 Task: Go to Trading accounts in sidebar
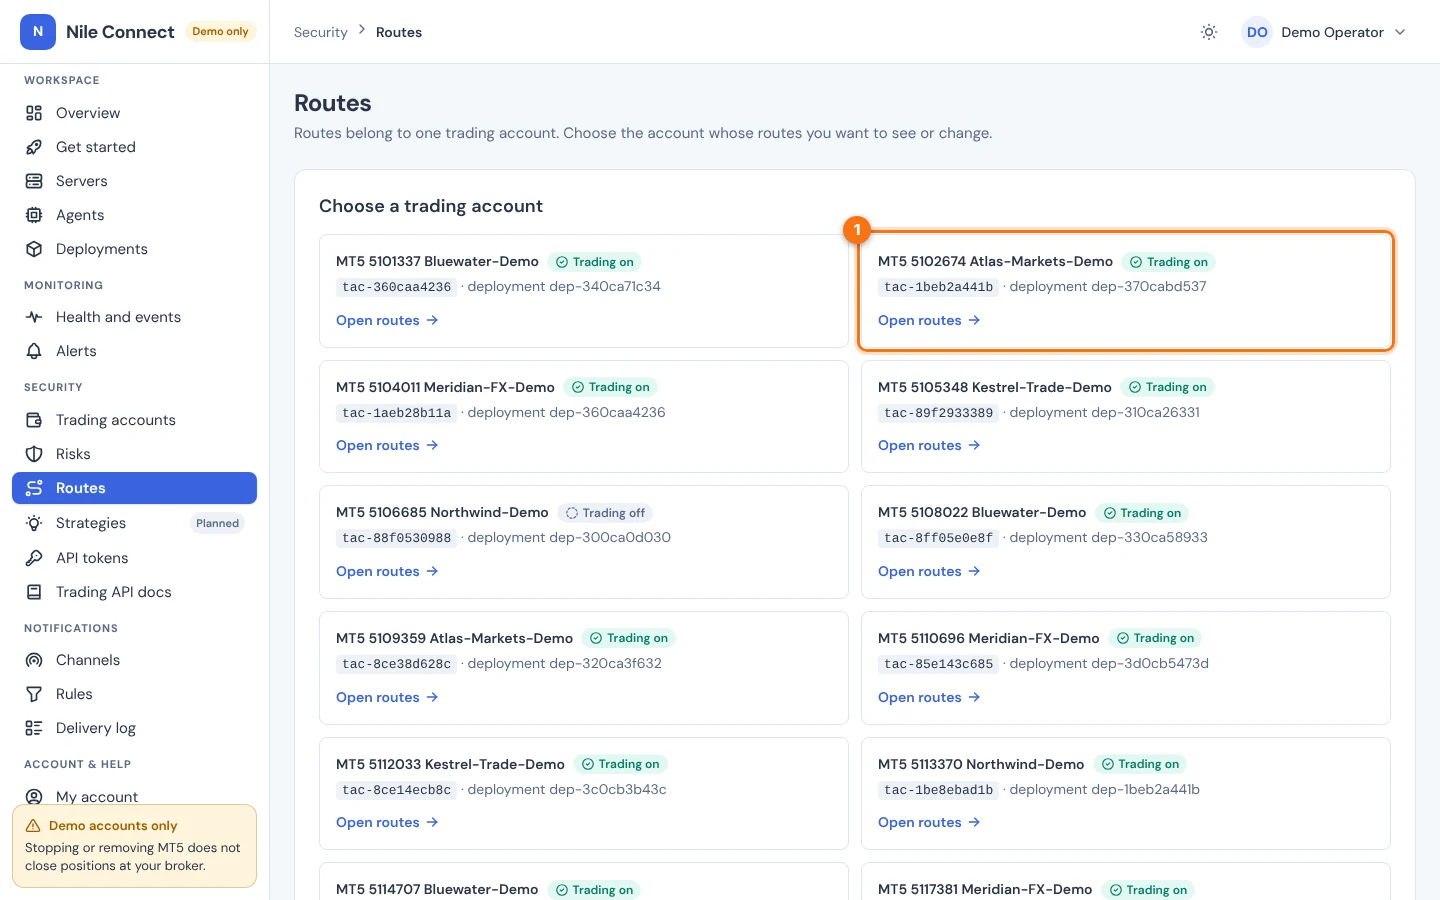click(134, 420)
